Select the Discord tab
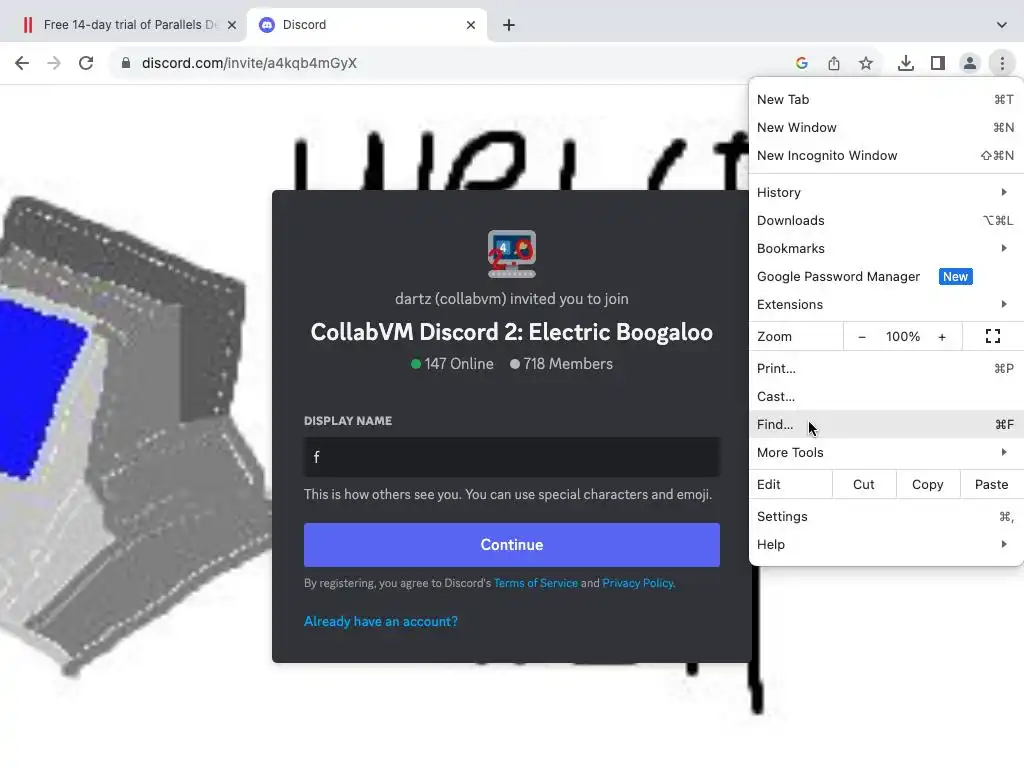The height and width of the screenshot is (768, 1024). [366, 25]
